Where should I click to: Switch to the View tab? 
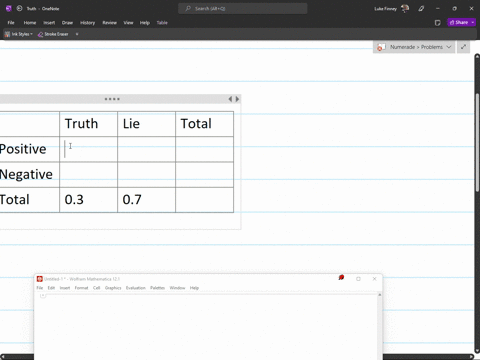point(128,23)
